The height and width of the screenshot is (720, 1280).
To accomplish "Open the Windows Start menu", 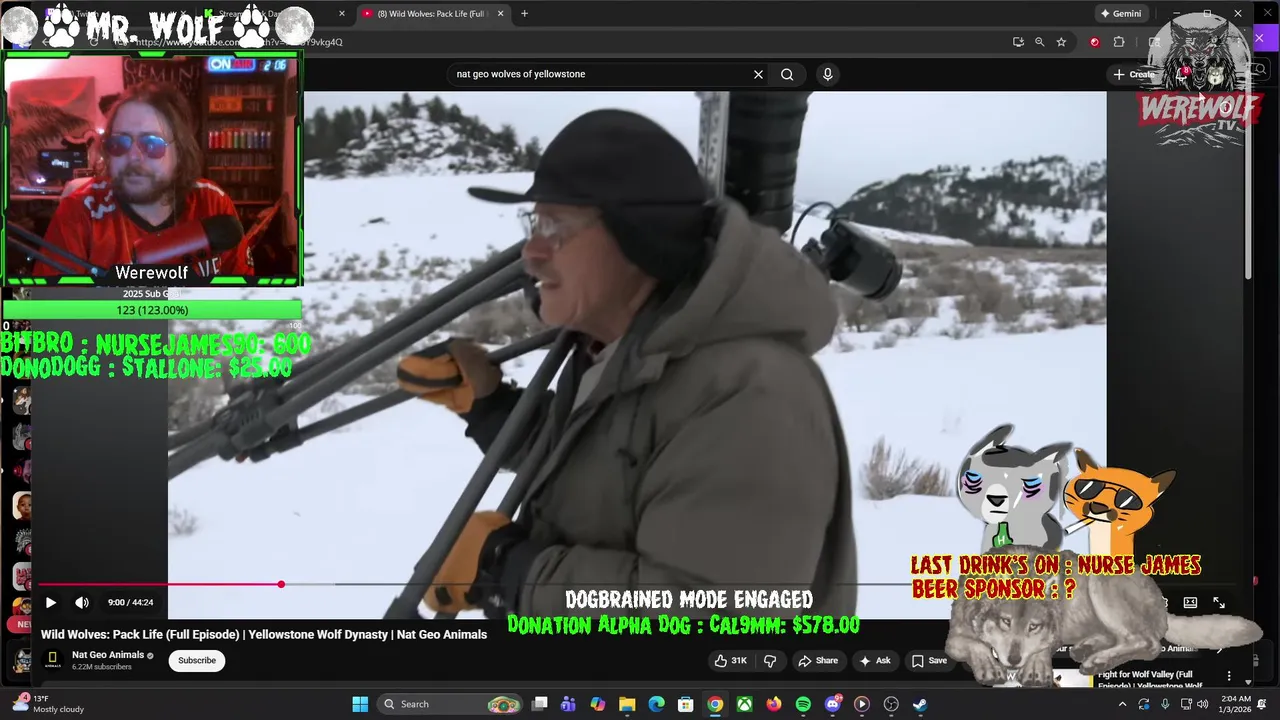I will 360,704.
